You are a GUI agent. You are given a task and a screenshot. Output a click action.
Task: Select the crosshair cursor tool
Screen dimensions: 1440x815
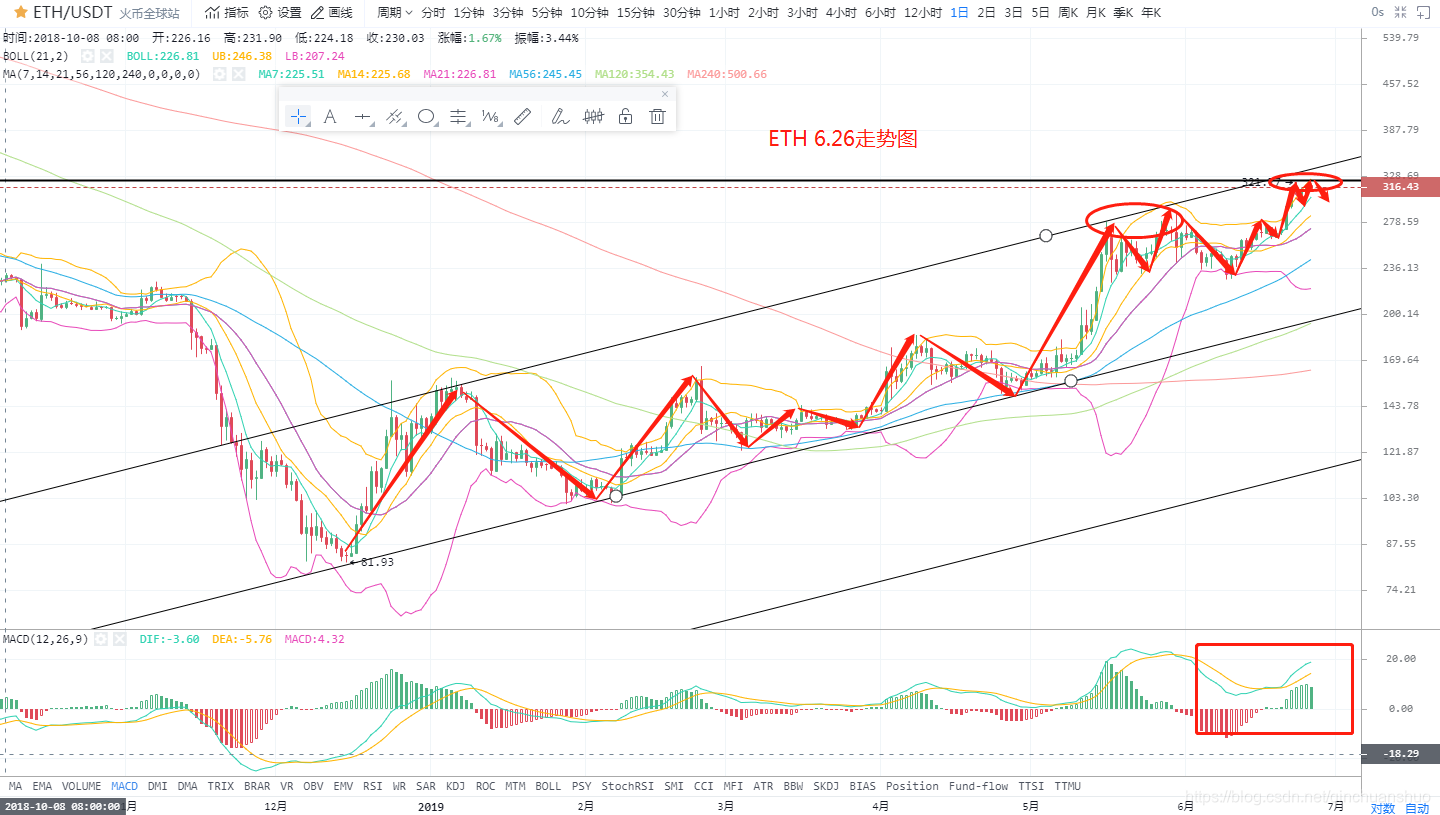(298, 117)
